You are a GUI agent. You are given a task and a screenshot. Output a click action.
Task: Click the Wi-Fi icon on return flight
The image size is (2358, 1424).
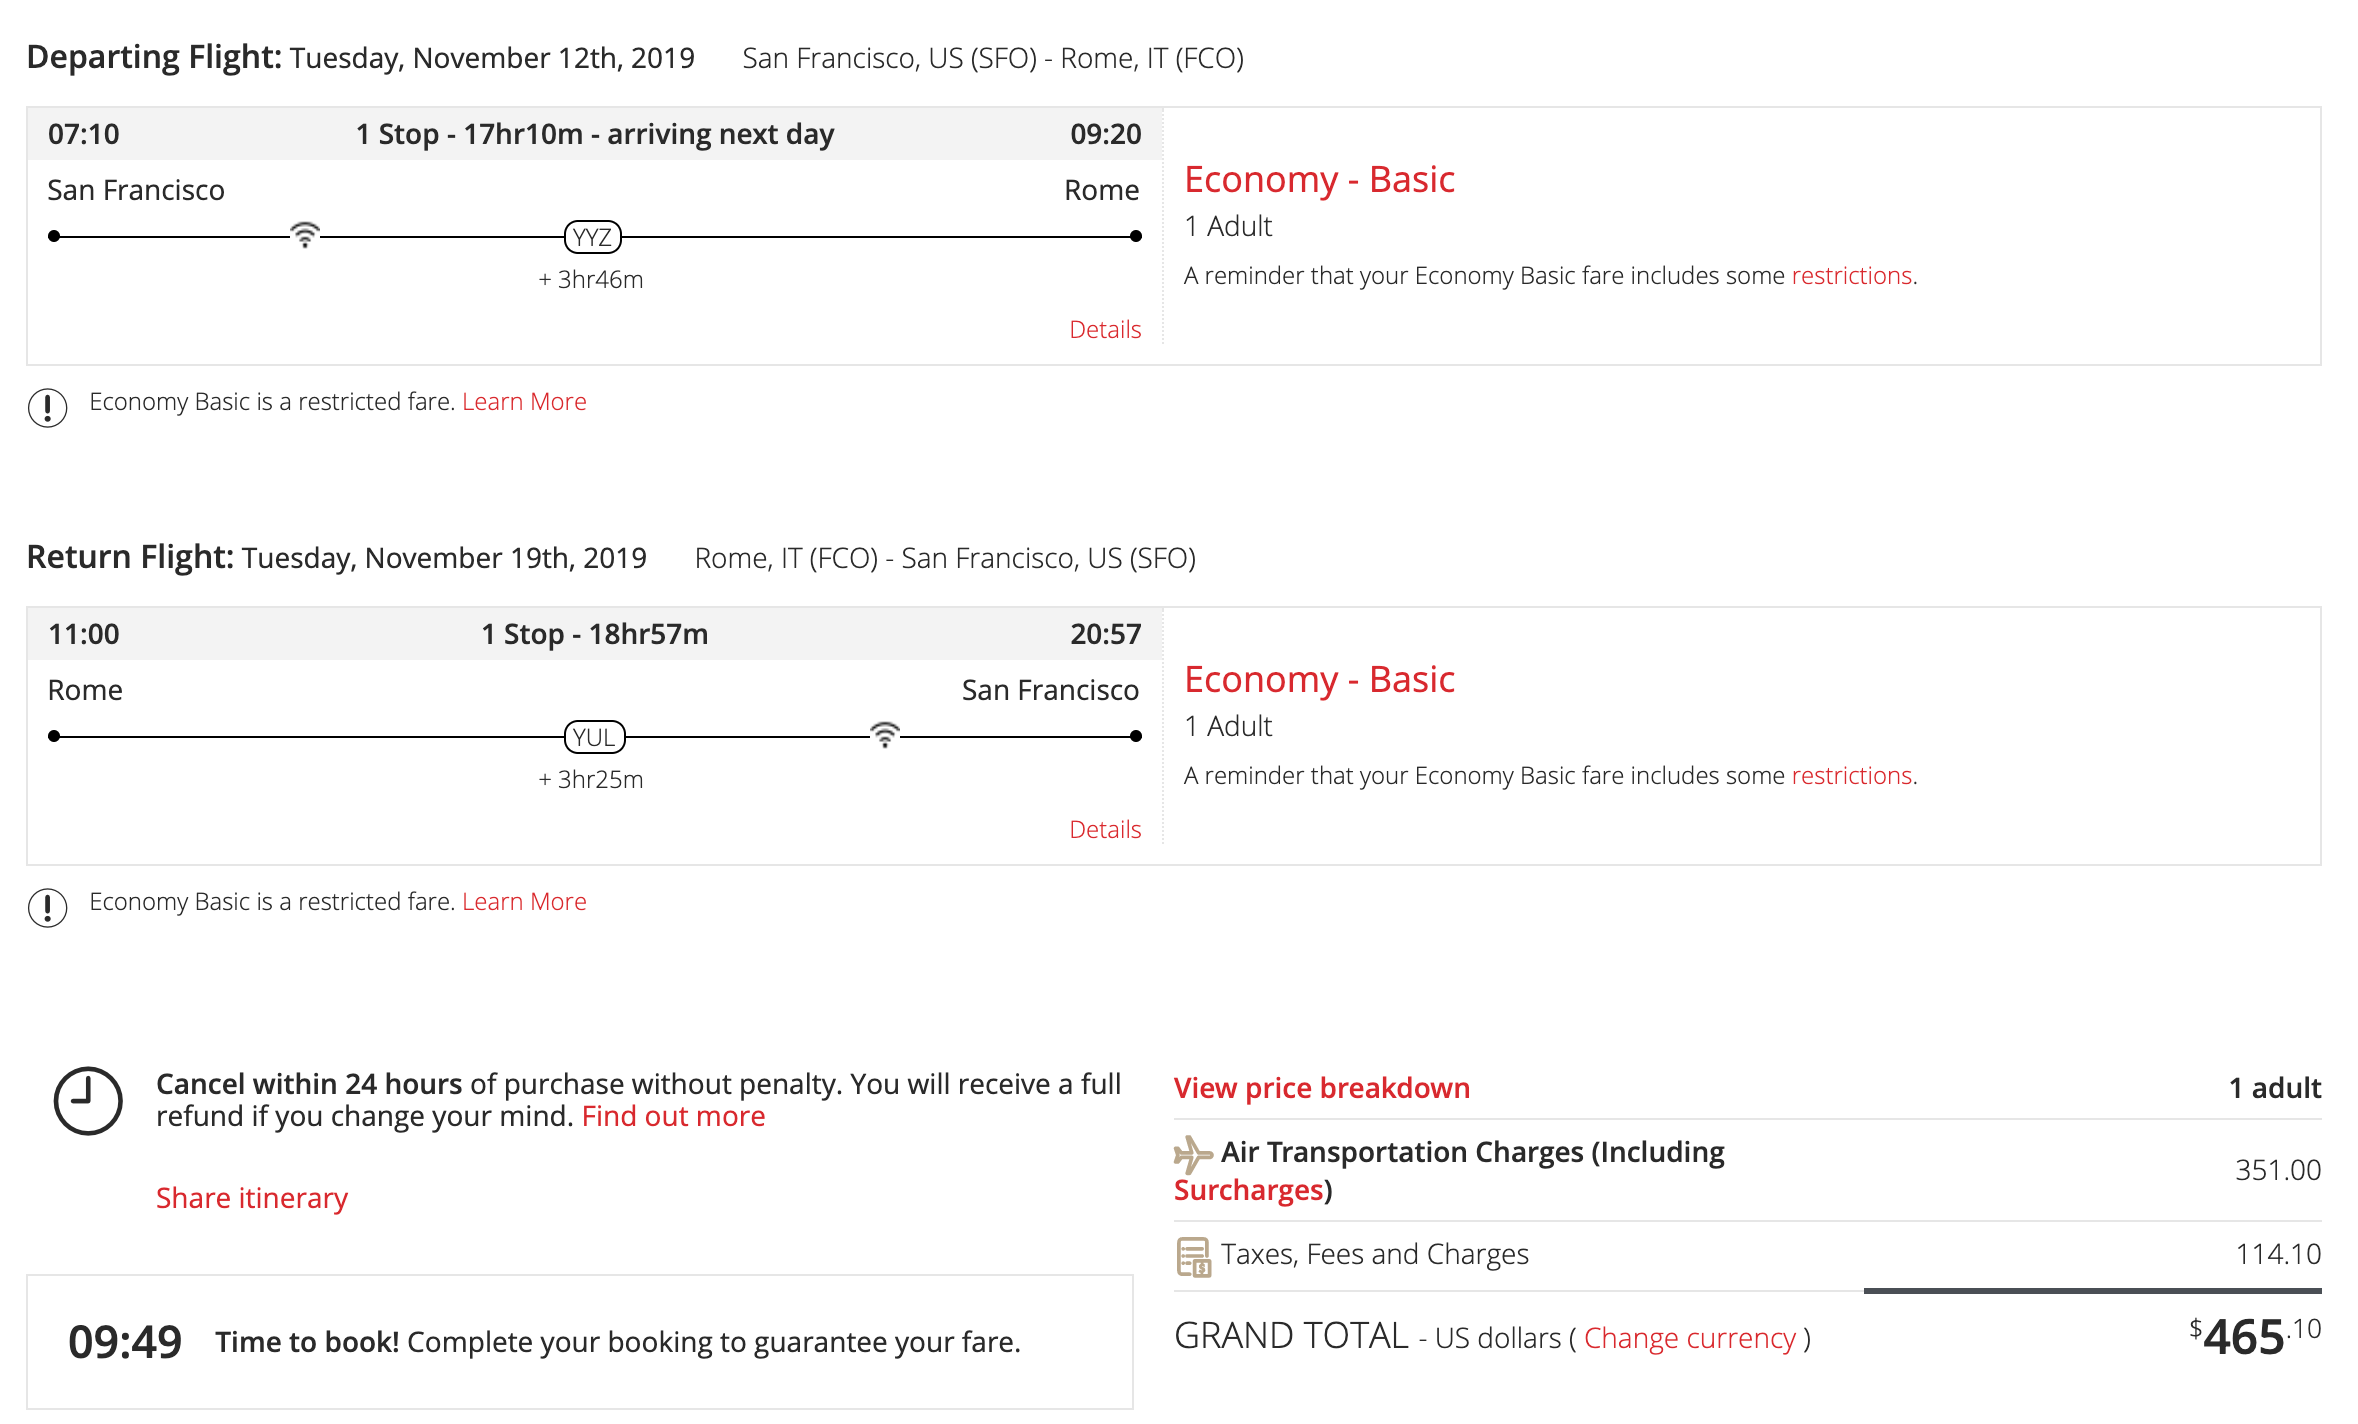click(885, 735)
